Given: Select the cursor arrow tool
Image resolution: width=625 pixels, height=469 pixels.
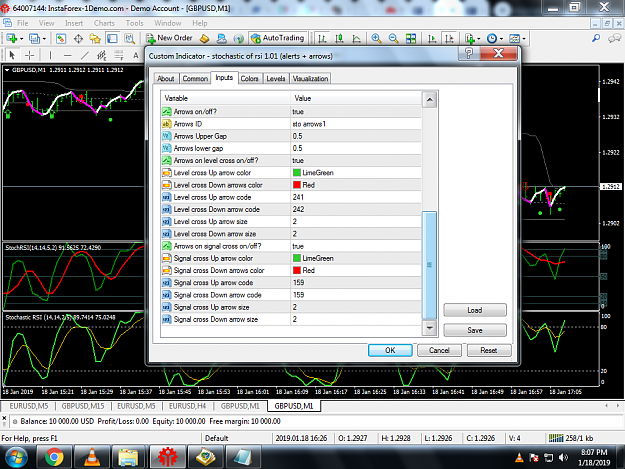Looking at the screenshot, I should 12,55.
